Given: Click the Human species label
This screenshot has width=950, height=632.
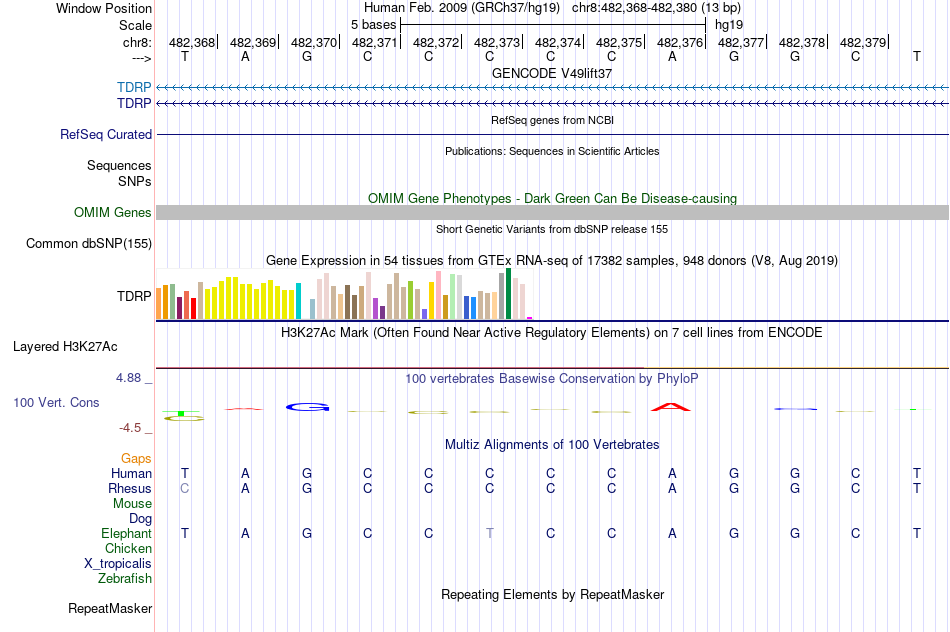Looking at the screenshot, I should pyautogui.click(x=131, y=473).
